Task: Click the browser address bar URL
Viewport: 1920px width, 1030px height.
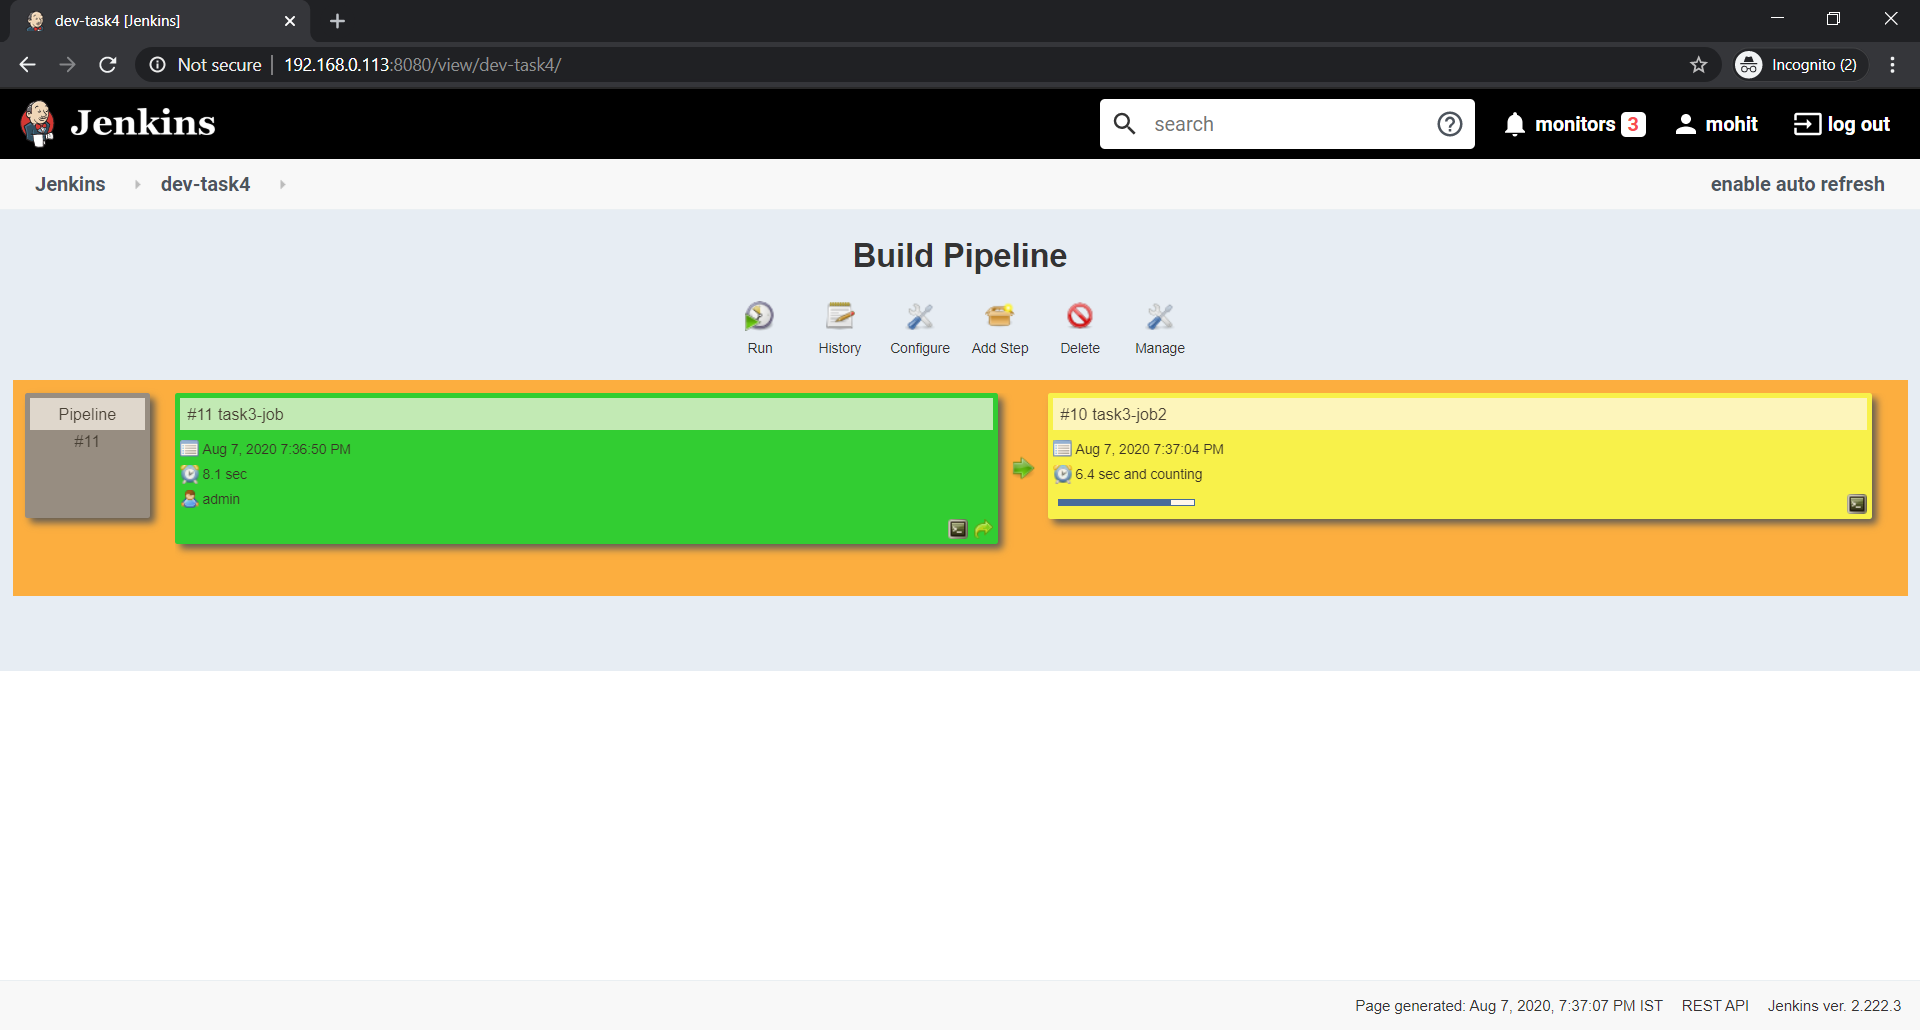Action: point(423,65)
